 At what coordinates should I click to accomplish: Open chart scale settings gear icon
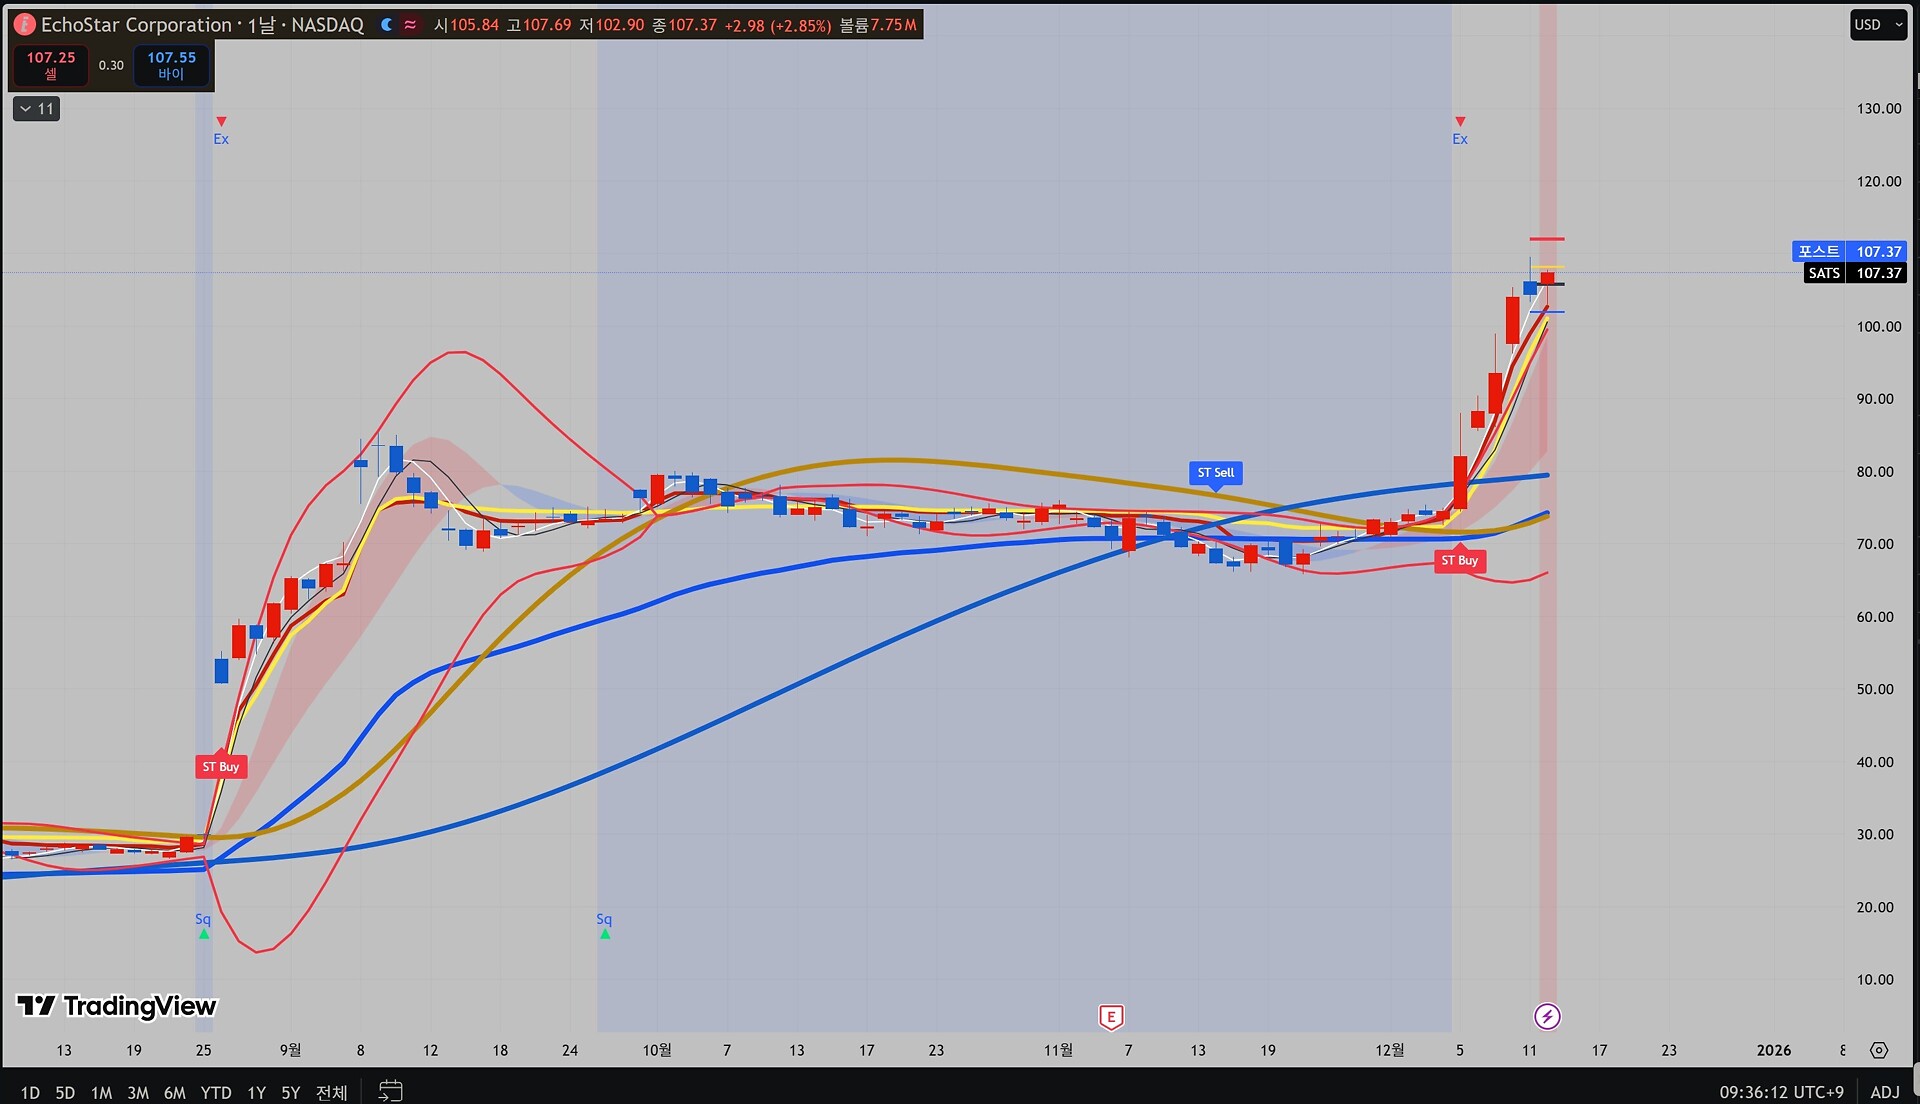1879,1050
